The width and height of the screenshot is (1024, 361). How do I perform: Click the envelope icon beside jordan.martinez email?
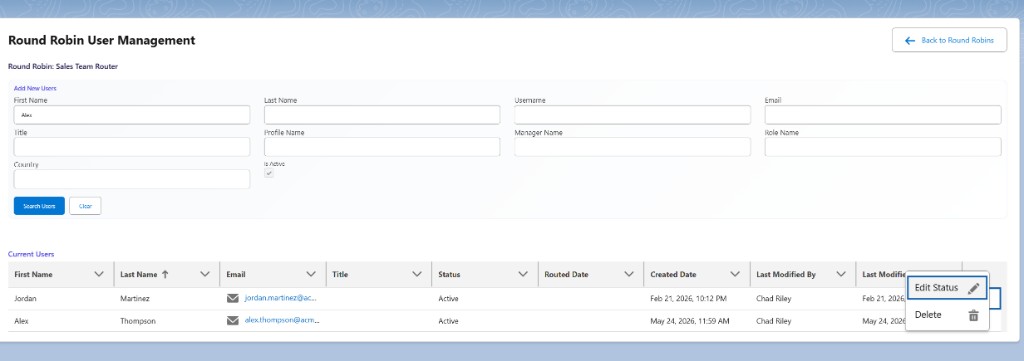click(232, 298)
